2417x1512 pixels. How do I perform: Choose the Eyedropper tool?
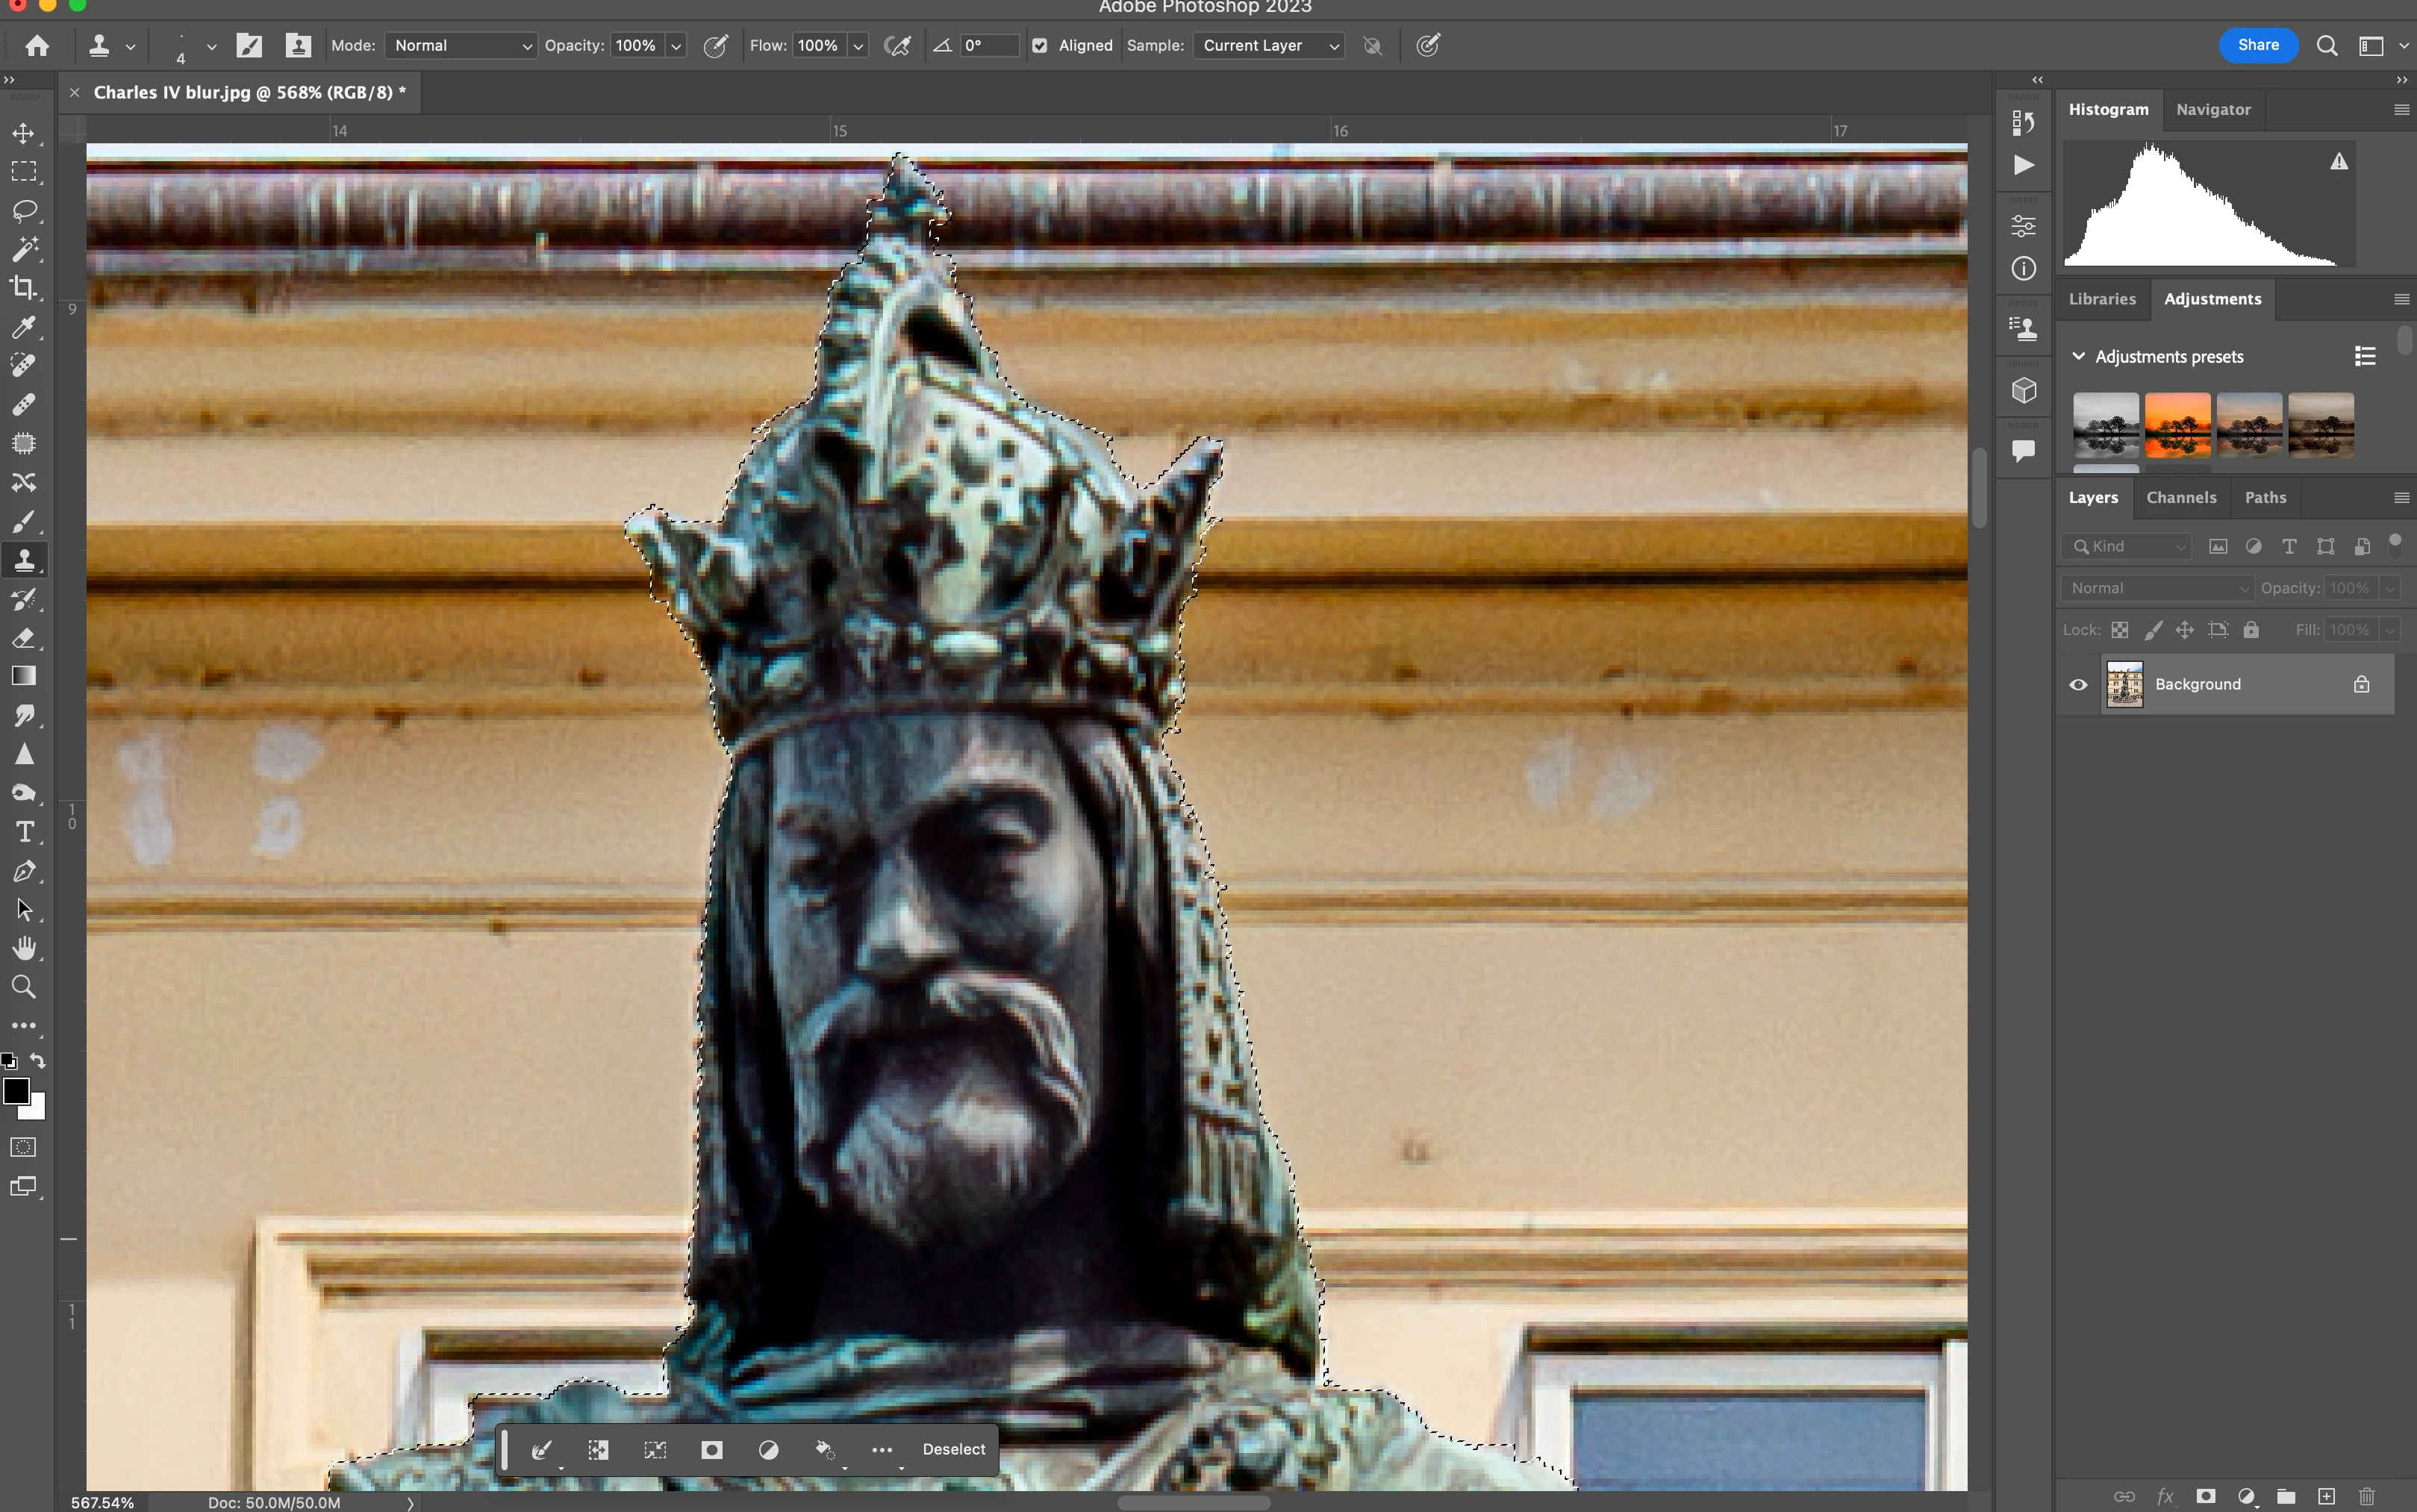[x=24, y=327]
